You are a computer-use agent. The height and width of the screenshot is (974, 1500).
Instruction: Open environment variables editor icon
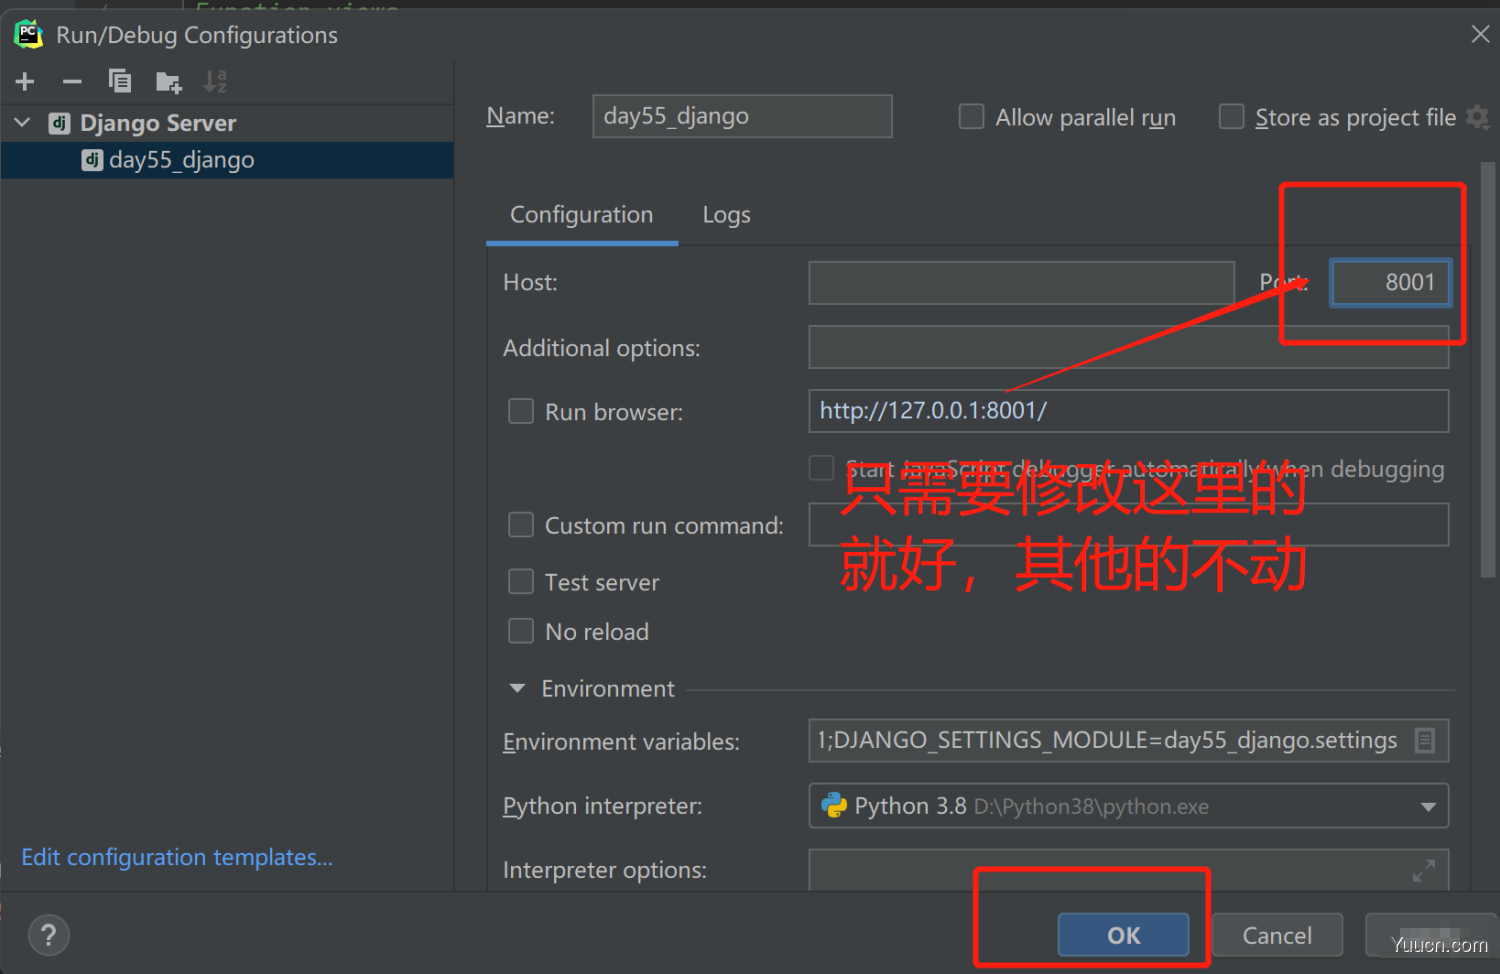pos(1425,741)
